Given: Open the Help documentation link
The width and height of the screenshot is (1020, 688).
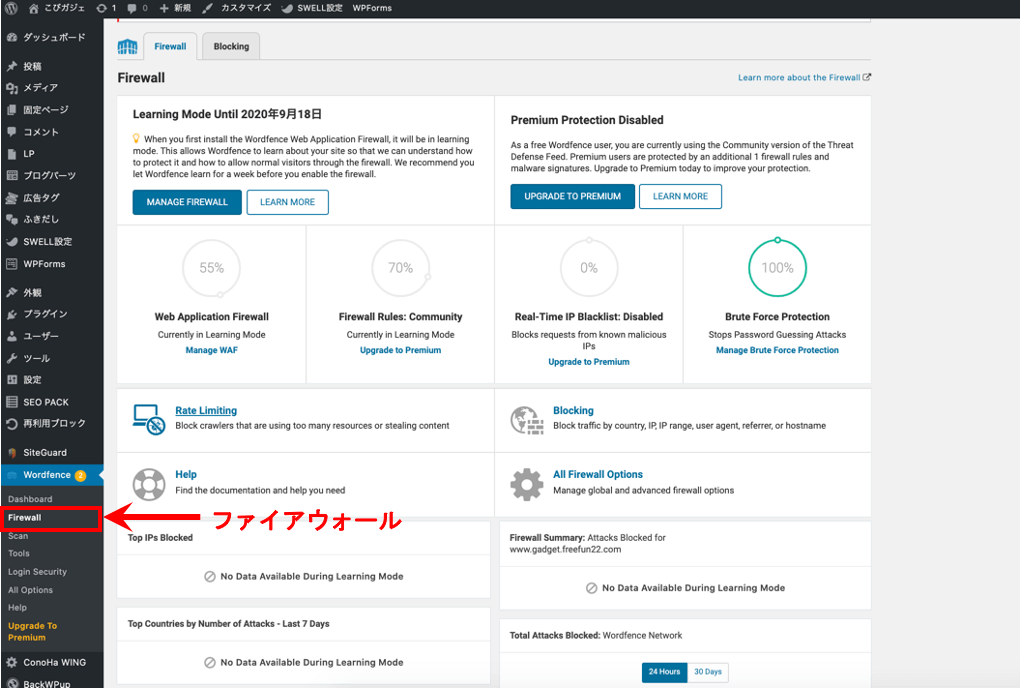Looking at the screenshot, I should [185, 474].
